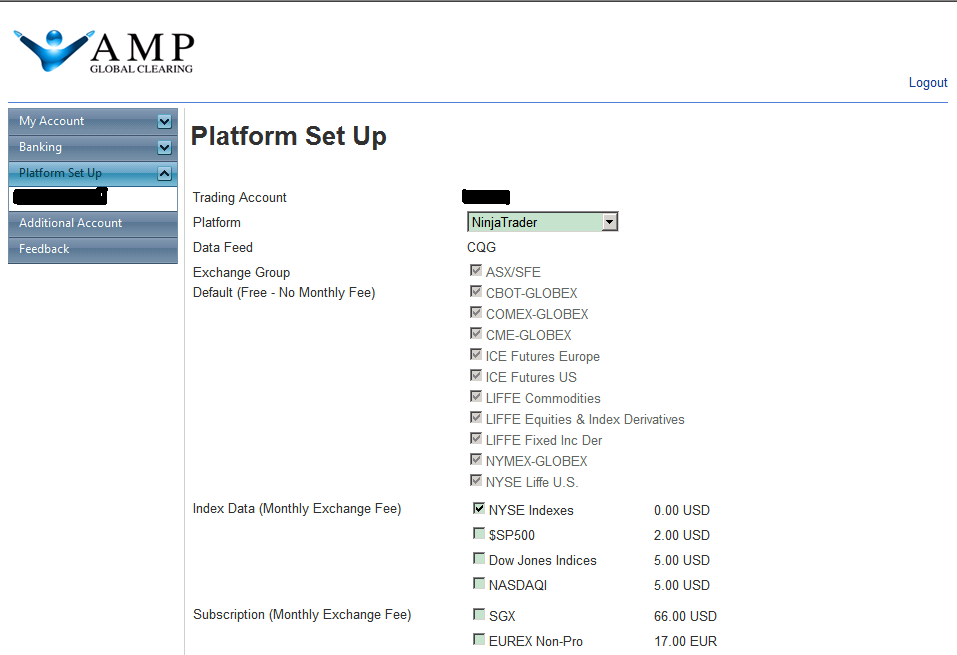Click the Trading Account label
This screenshot has height=655, width=957.
pyautogui.click(x=240, y=198)
